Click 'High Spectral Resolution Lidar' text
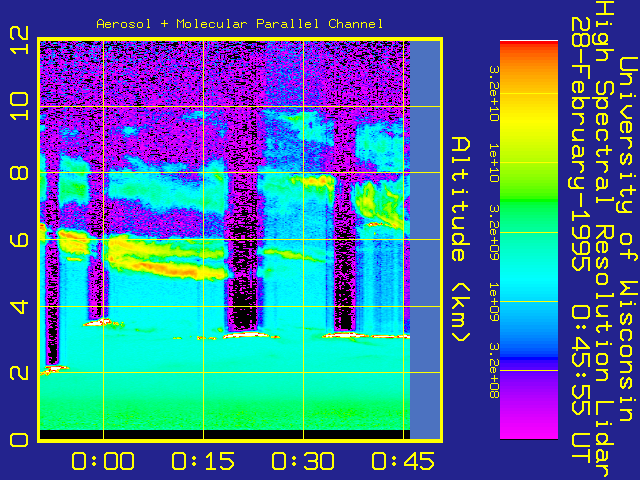640x480 pixels. pos(603,240)
